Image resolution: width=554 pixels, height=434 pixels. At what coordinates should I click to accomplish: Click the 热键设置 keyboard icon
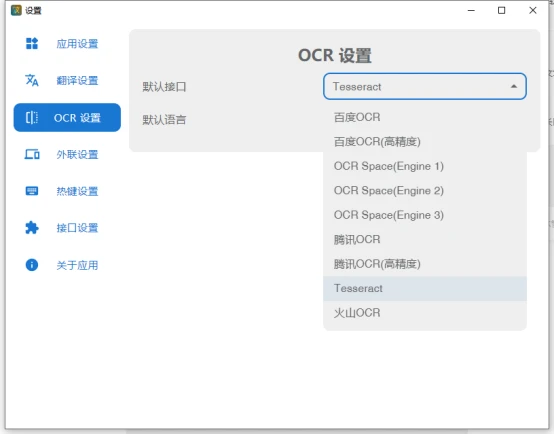click(32, 191)
